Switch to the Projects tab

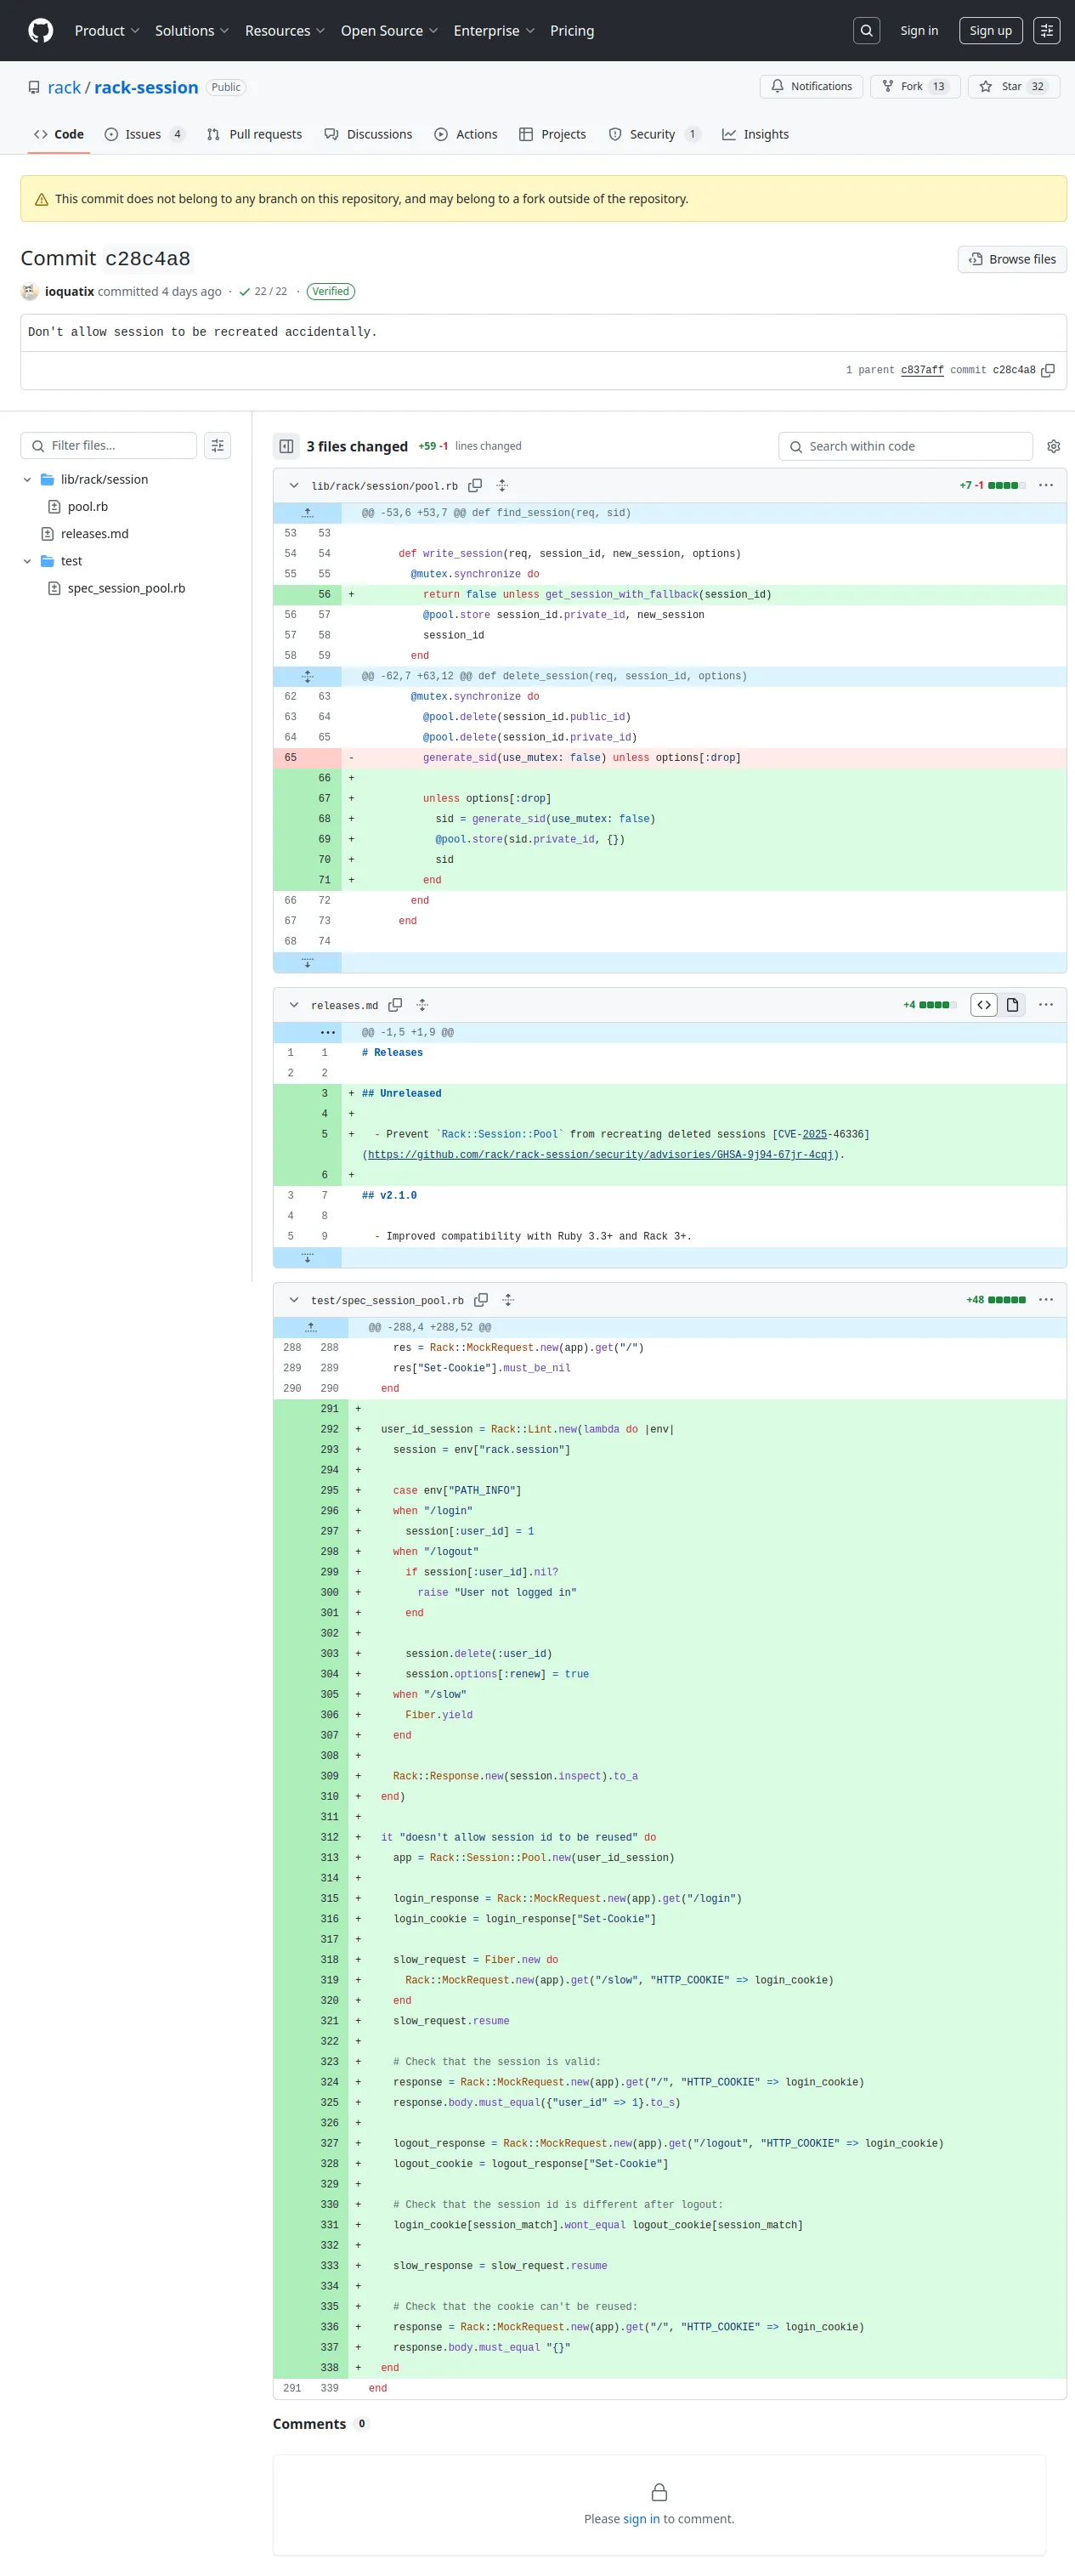[x=553, y=134]
